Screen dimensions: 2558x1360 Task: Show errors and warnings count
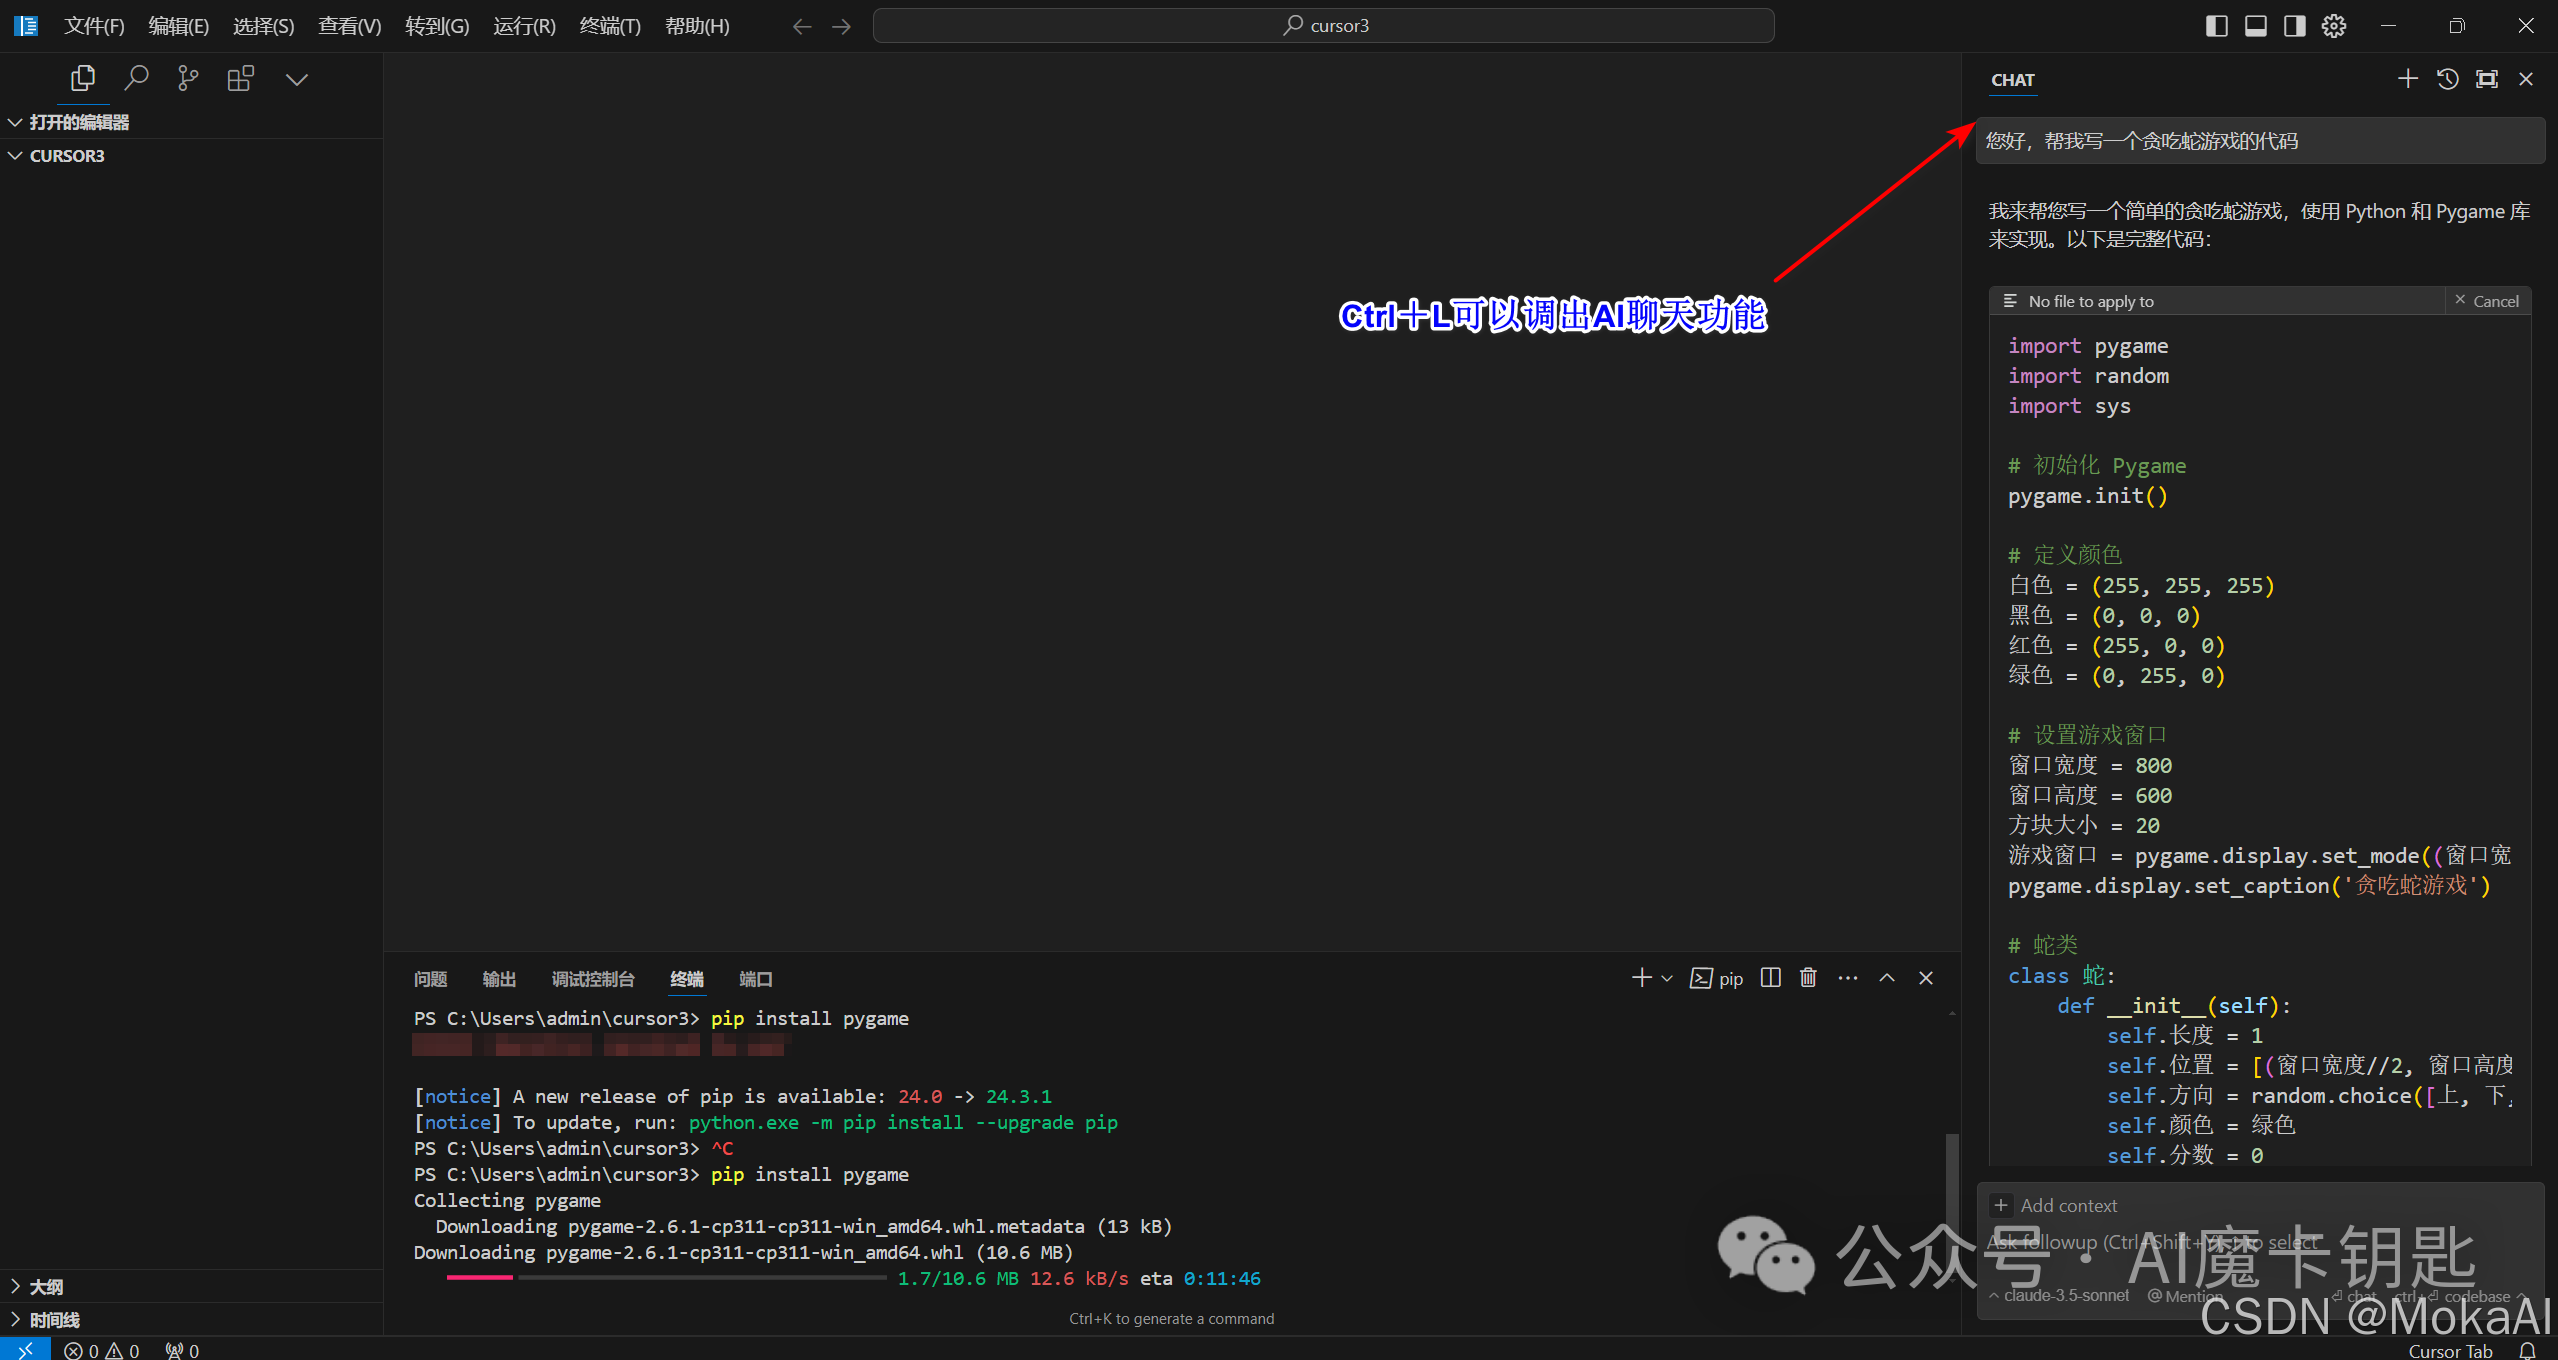(102, 1350)
